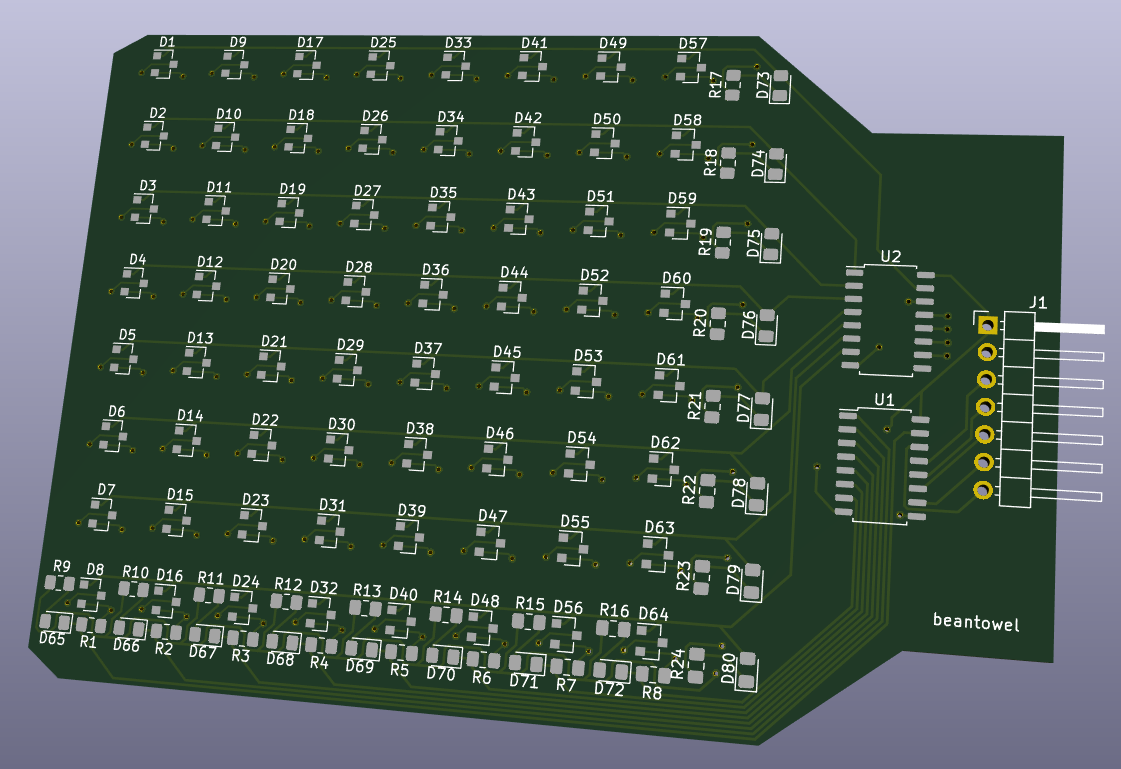Click the D40 LED label
The height and width of the screenshot is (769, 1121).
coord(403,594)
